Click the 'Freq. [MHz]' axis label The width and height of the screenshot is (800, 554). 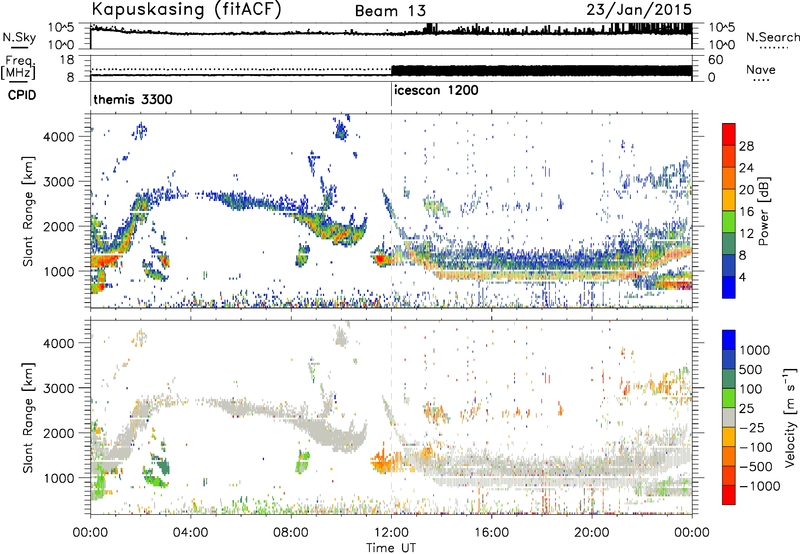tap(18, 68)
